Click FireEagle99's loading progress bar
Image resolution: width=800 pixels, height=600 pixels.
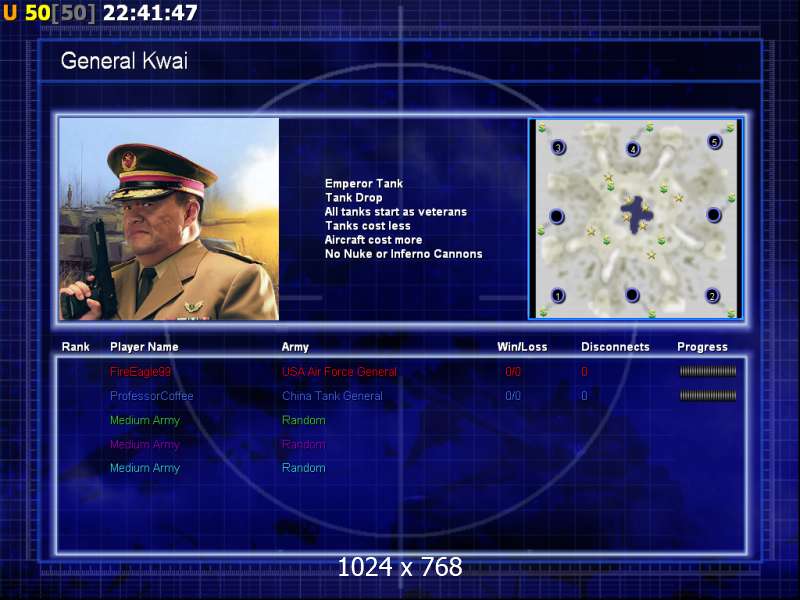pyautogui.click(x=708, y=371)
